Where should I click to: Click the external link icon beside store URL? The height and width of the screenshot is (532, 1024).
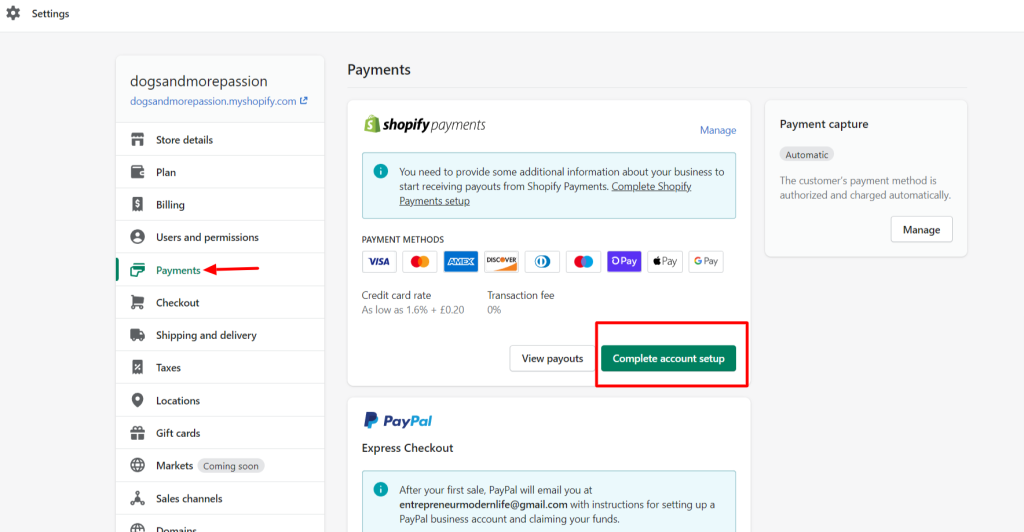click(x=304, y=101)
